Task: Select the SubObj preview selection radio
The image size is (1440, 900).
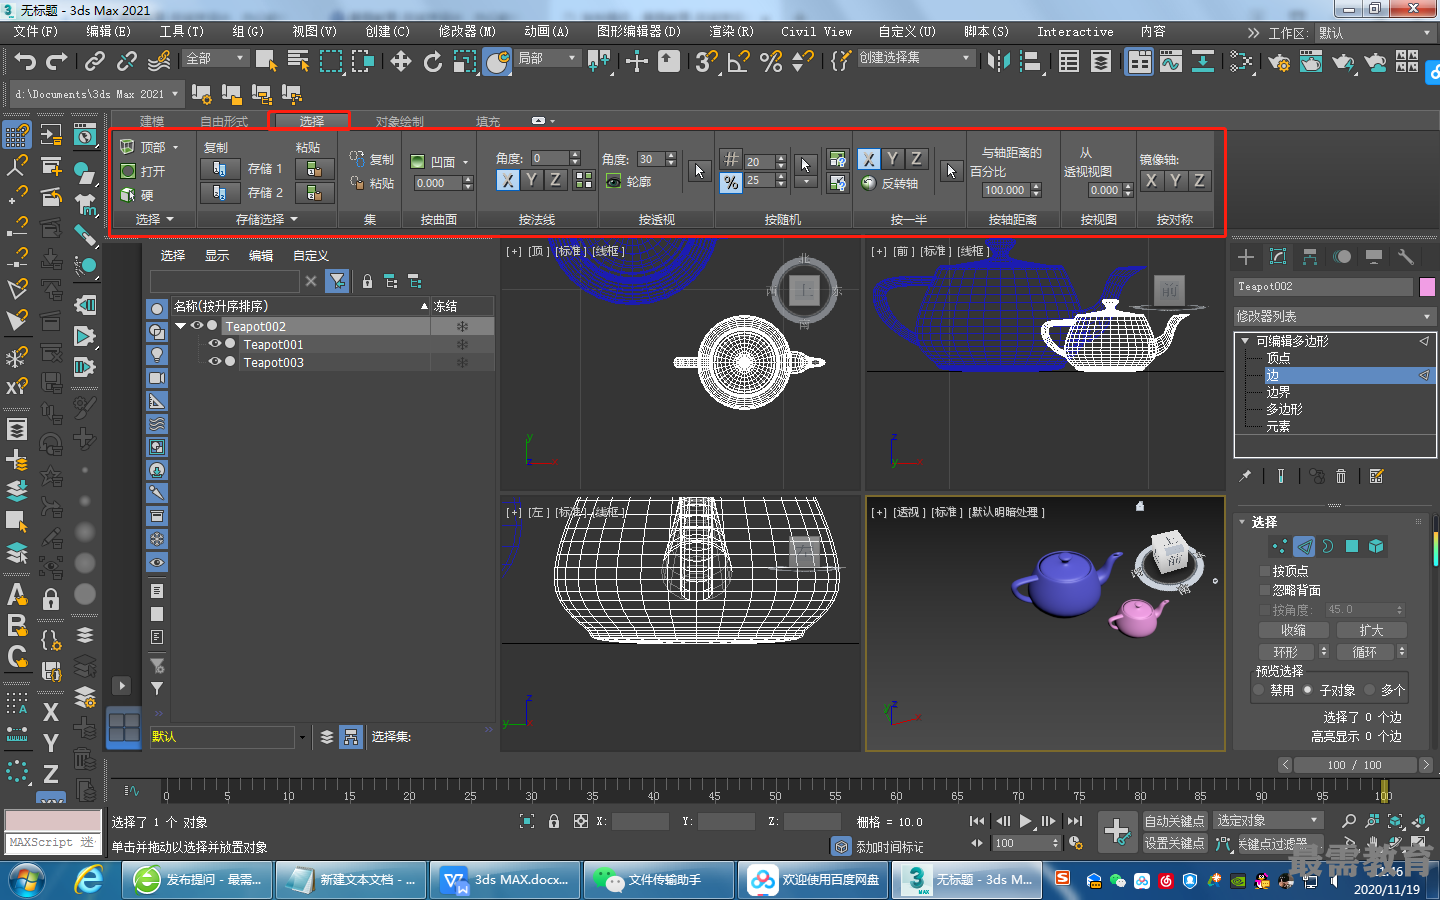Action: [x=1307, y=690]
